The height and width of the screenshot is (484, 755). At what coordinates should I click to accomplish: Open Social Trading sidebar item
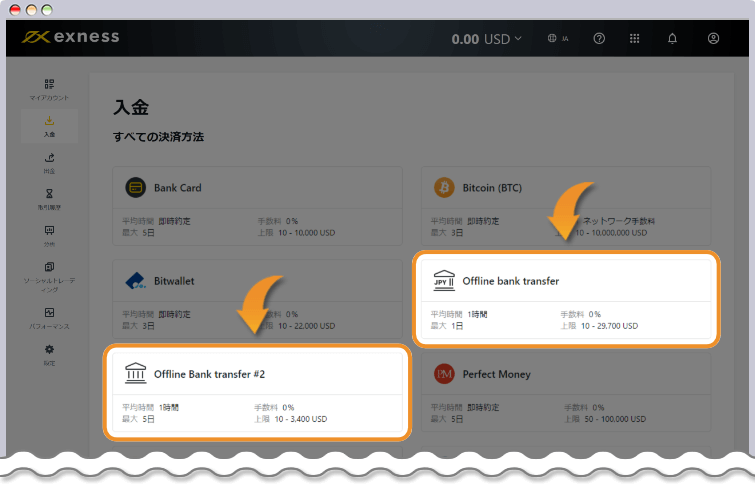pyautogui.click(x=49, y=277)
